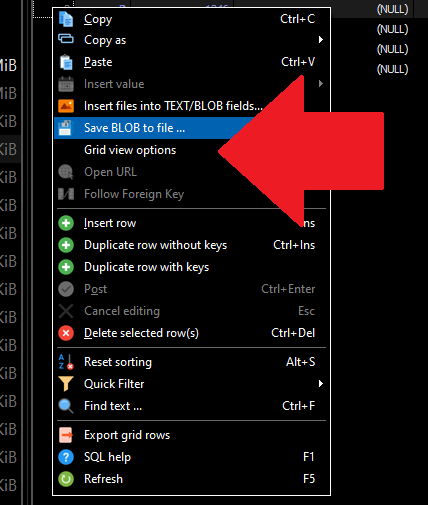
Task: Click the Export grid rows icon
Action: click(x=66, y=435)
